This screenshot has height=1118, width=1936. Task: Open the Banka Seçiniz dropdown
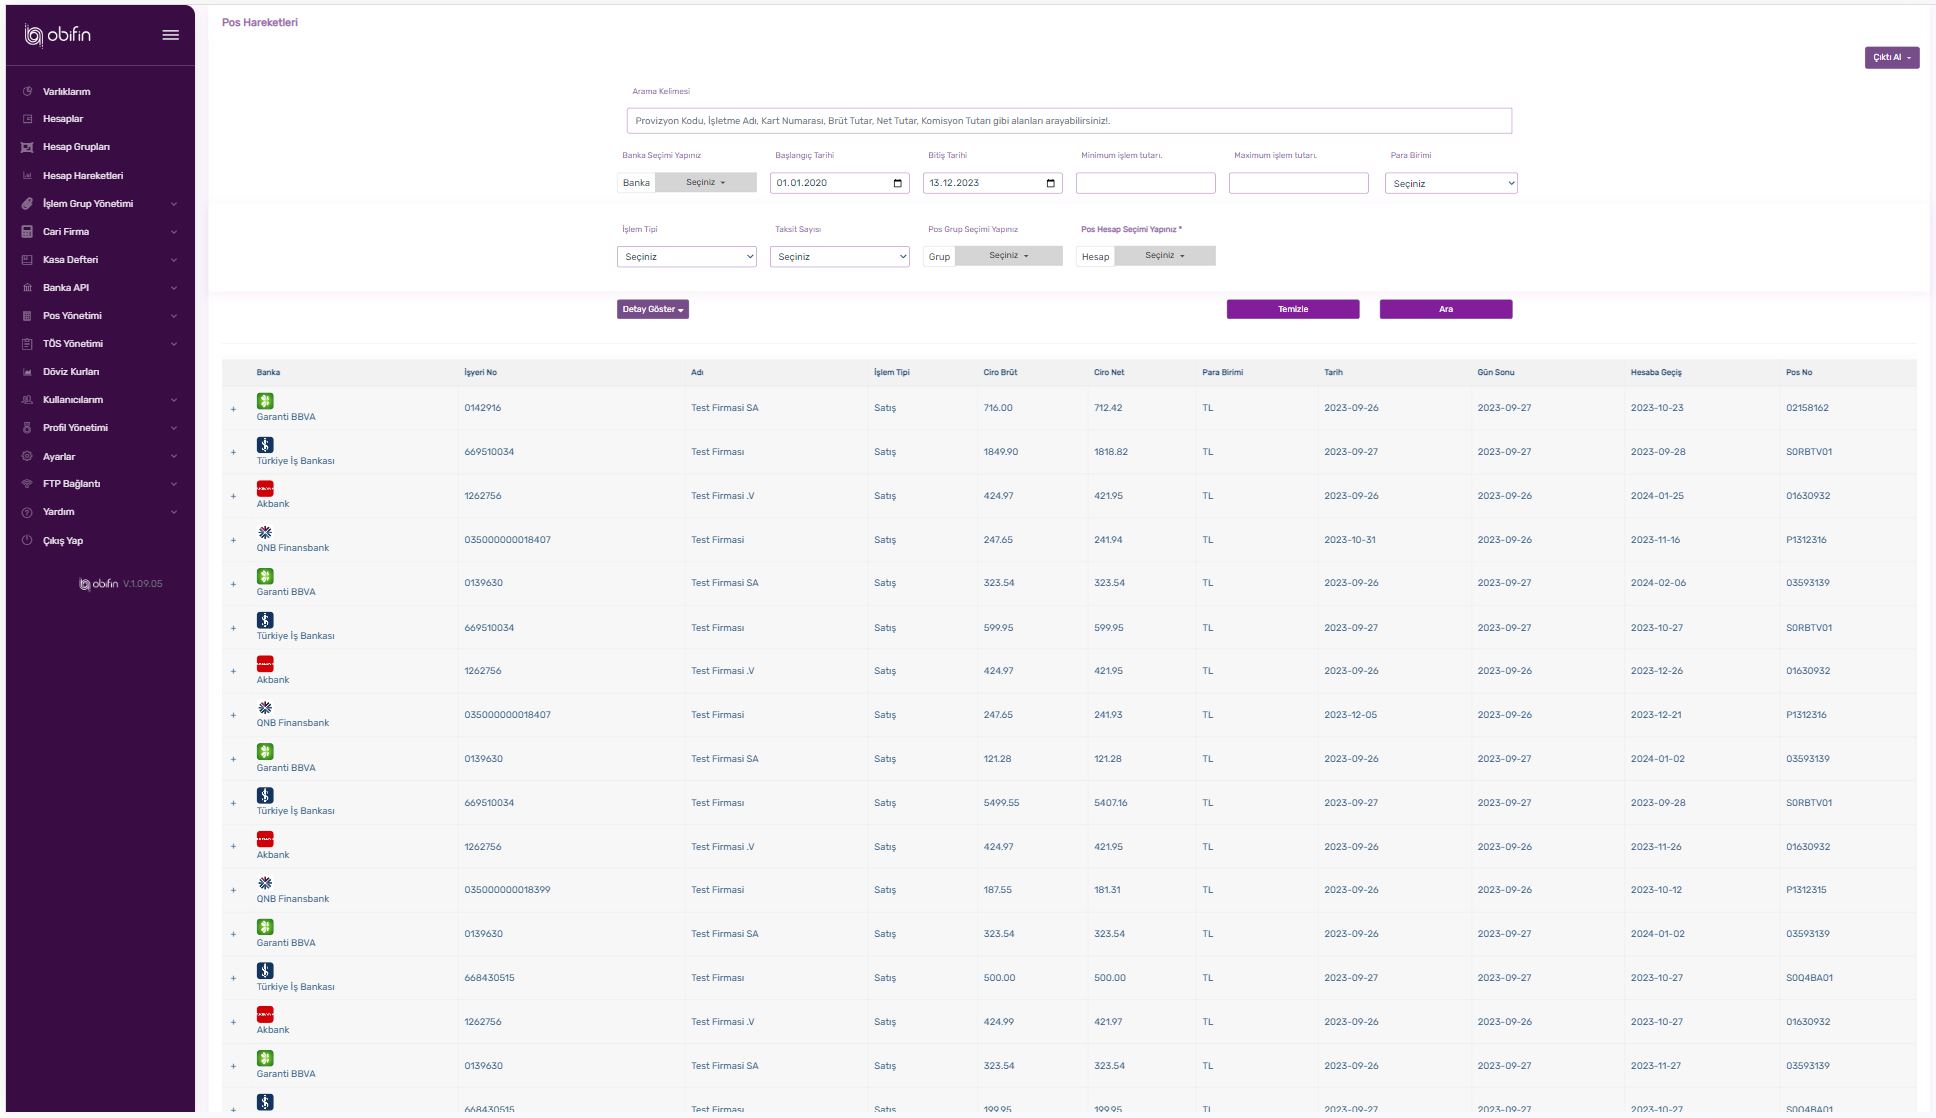click(706, 183)
